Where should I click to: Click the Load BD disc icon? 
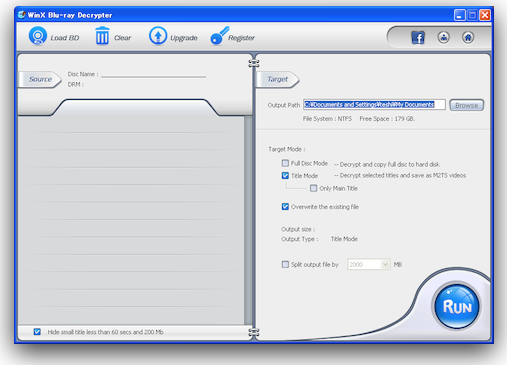tap(37, 36)
